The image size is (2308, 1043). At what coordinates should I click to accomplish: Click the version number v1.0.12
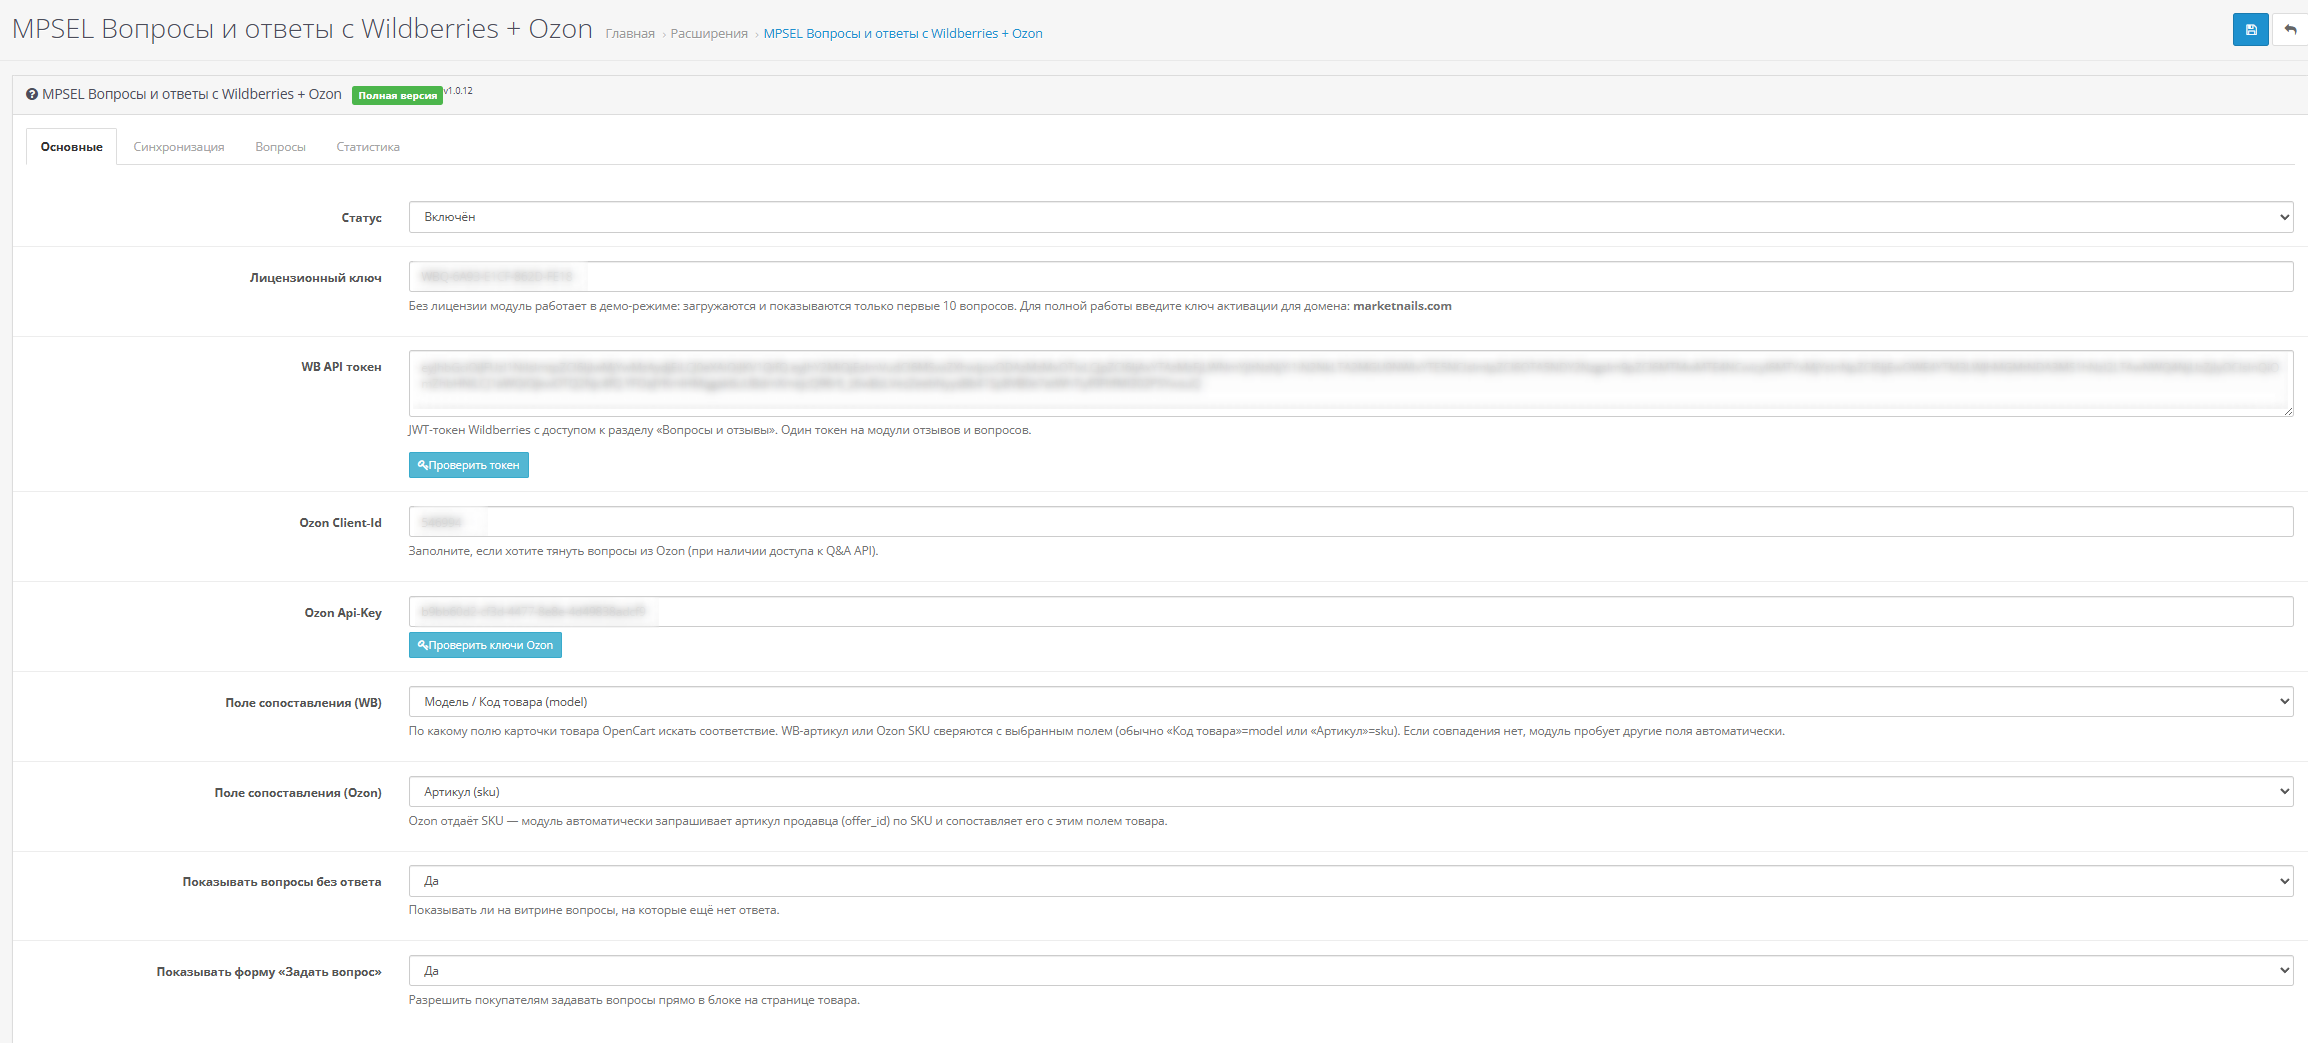(459, 91)
